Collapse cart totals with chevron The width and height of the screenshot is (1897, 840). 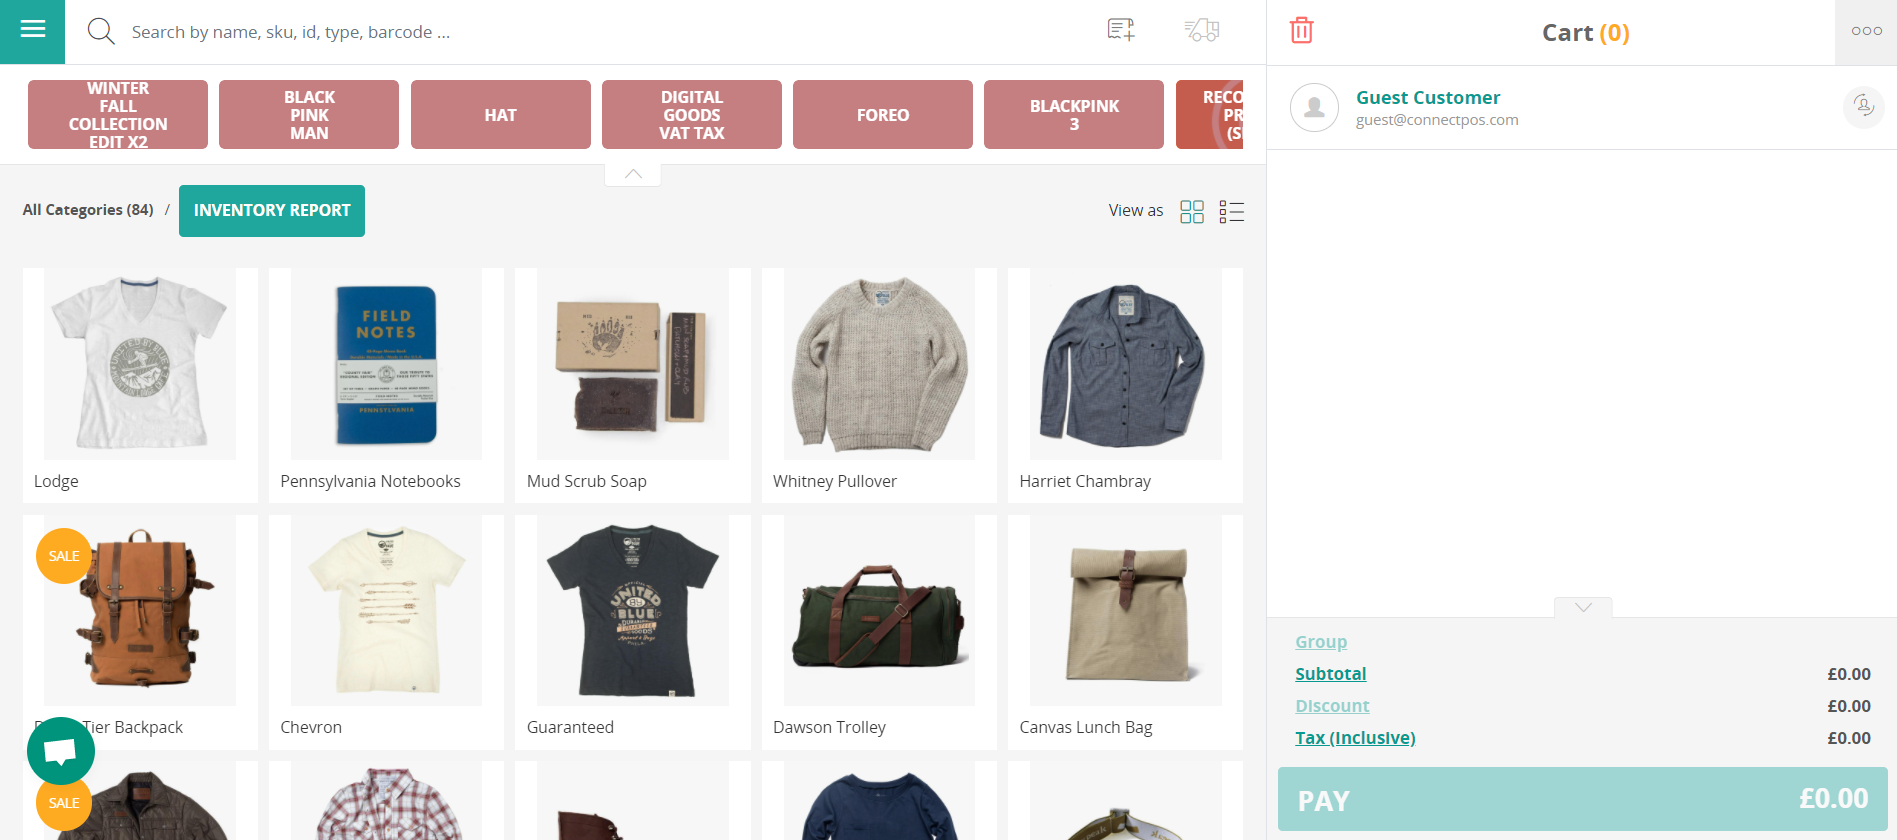click(x=1583, y=607)
